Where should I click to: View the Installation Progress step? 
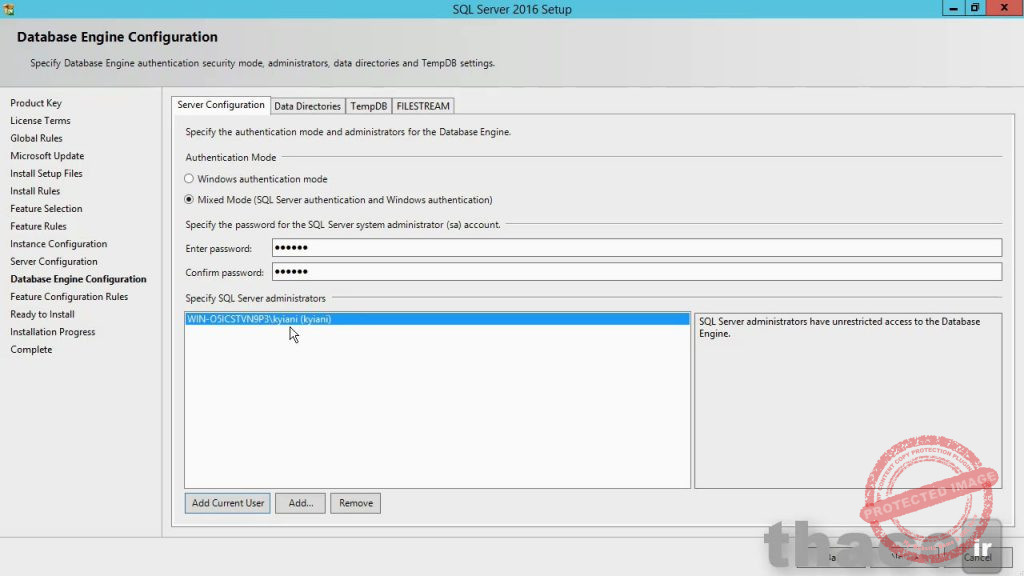point(52,331)
